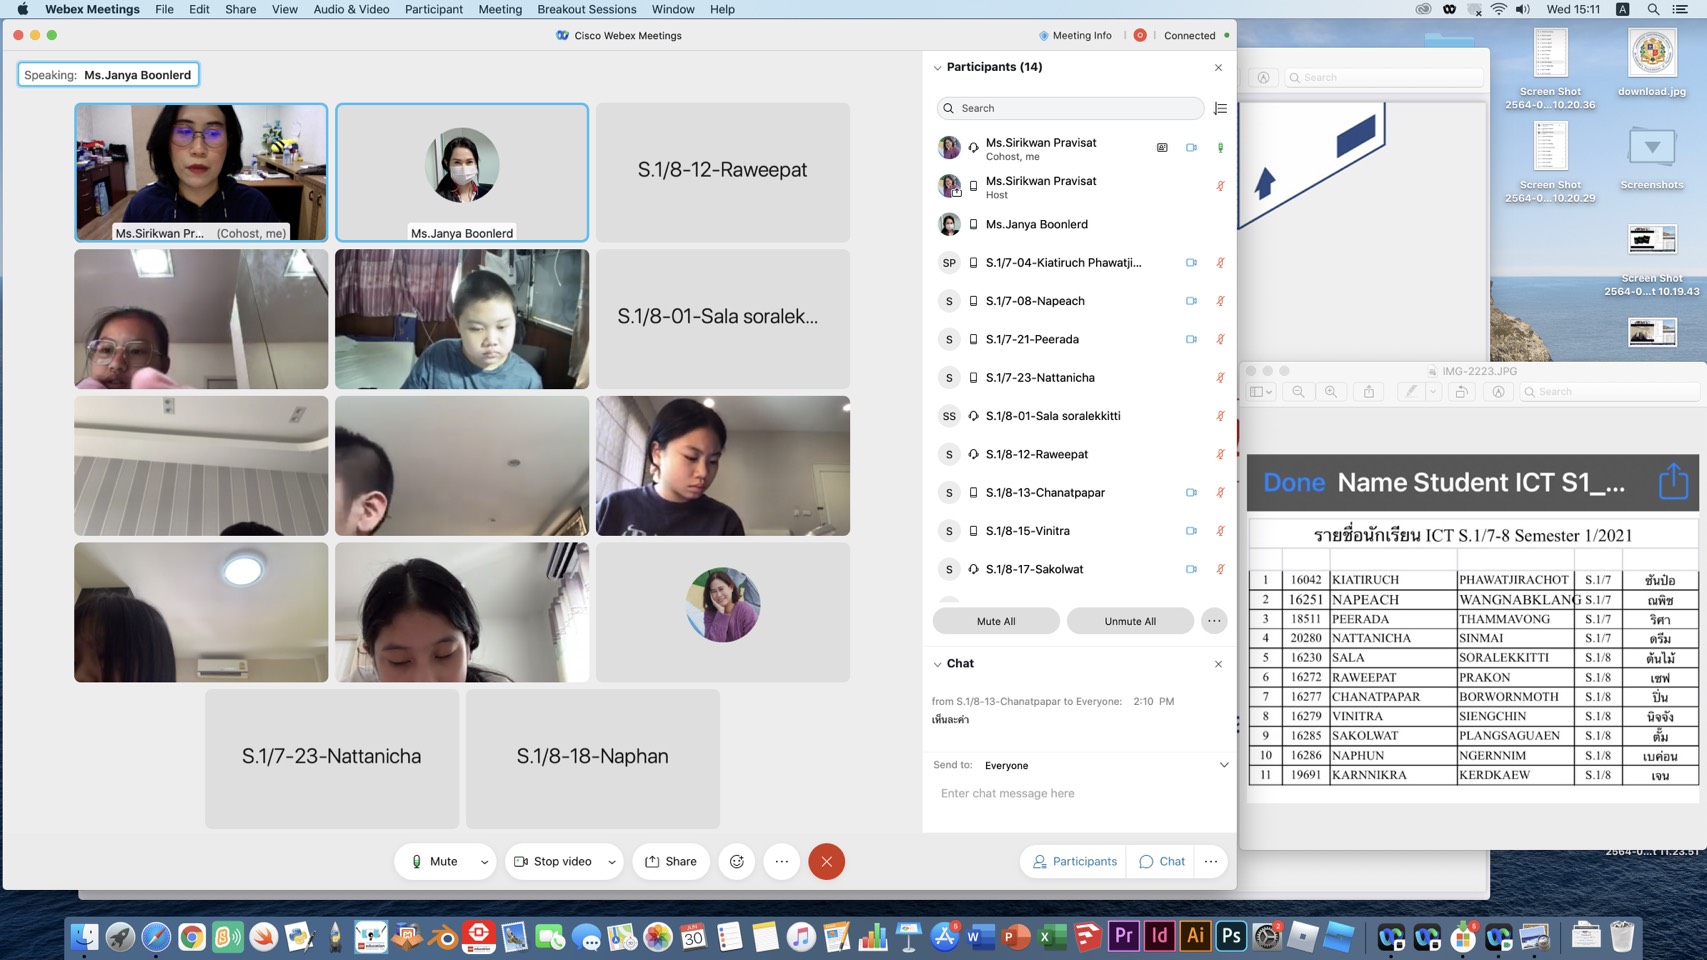This screenshot has height=960, width=1707.
Task: Click zoom in icon in IMG-2223.JPG window
Action: (x=1331, y=392)
